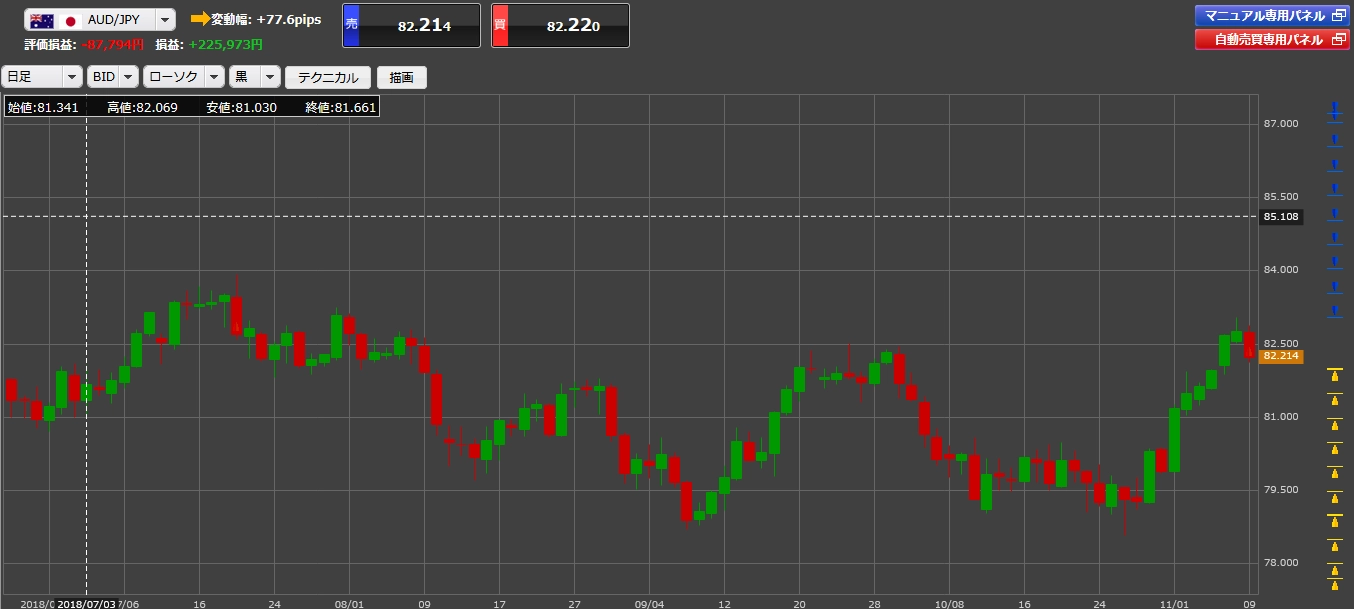Click the 09/04 date axis label
Viewport: 1354px width, 609px height.
pyautogui.click(x=649, y=603)
